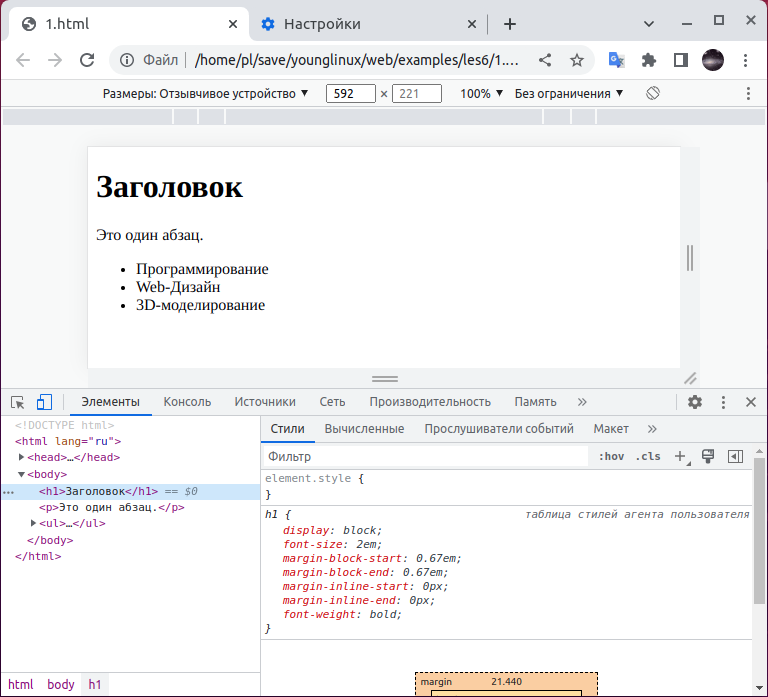This screenshot has width=768, height=697.
Task: Open the Прослушиватели событий tab
Action: pos(499,429)
